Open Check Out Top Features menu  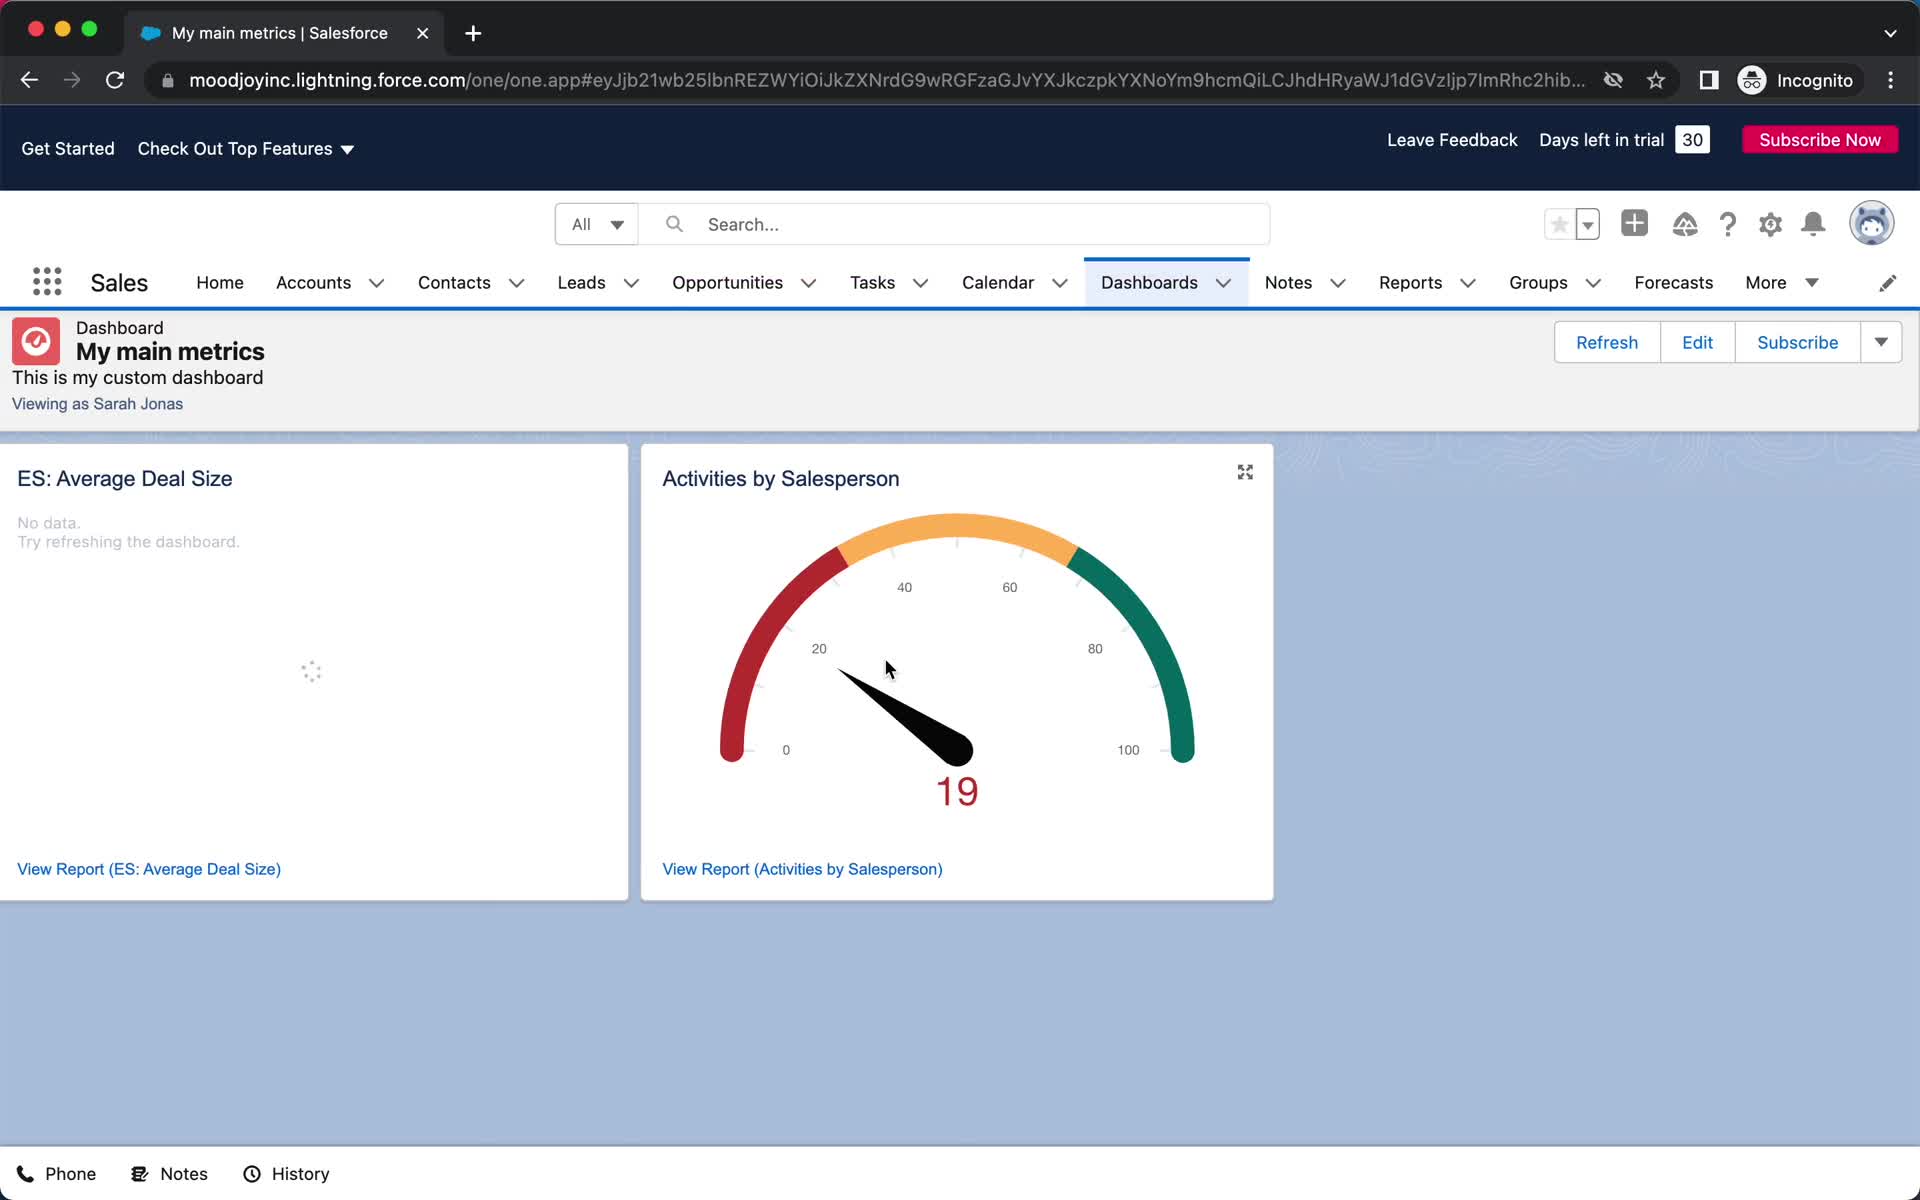(x=246, y=149)
